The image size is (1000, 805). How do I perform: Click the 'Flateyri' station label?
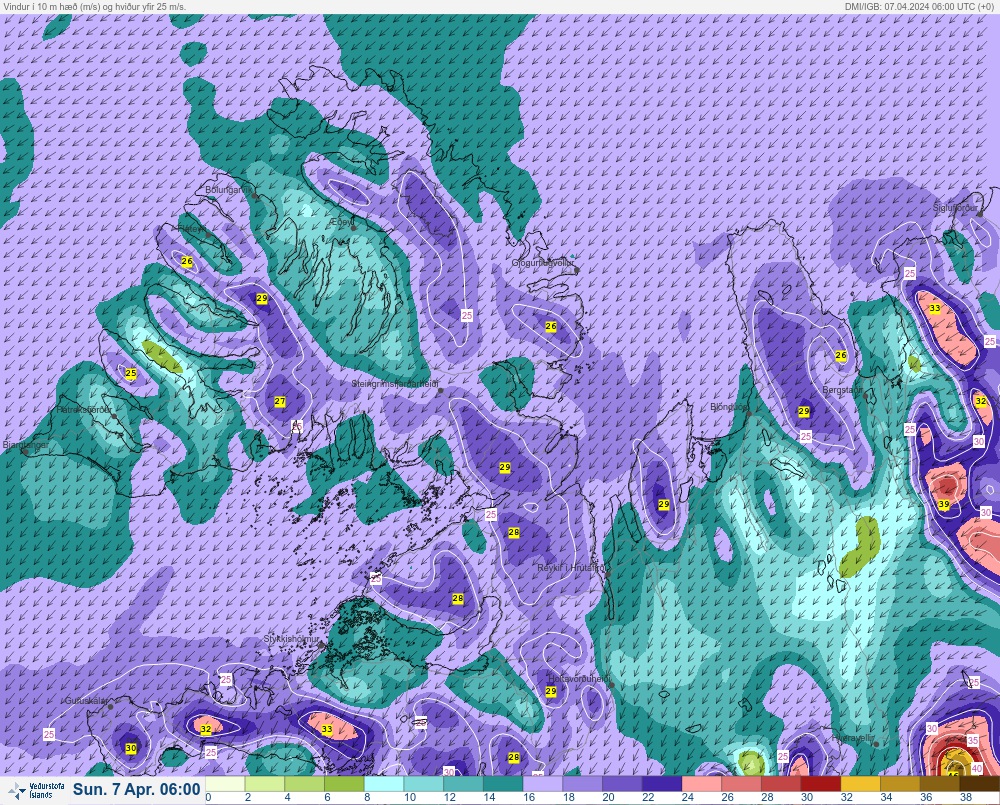tap(192, 228)
